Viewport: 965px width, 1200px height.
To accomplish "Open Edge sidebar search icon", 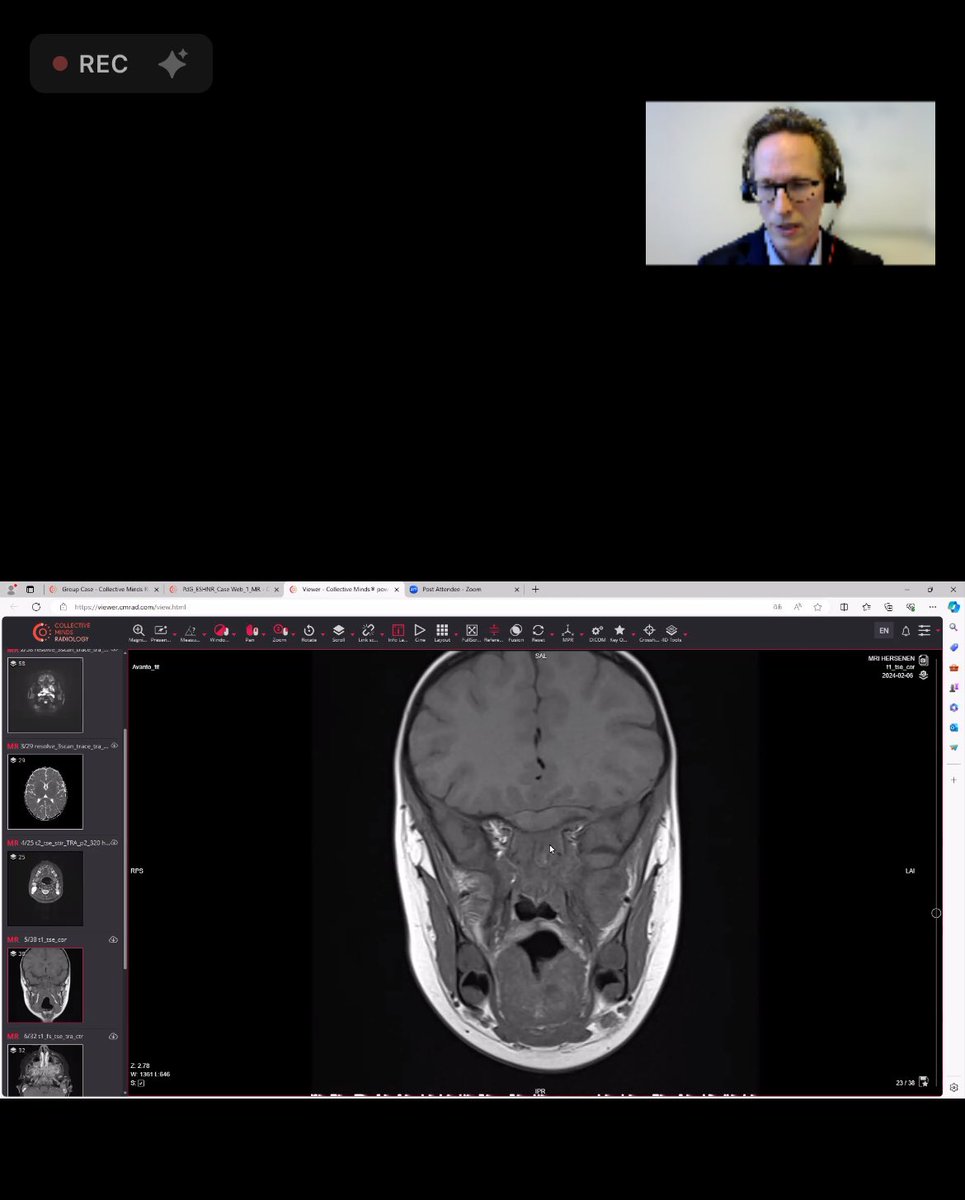I will pyautogui.click(x=954, y=627).
